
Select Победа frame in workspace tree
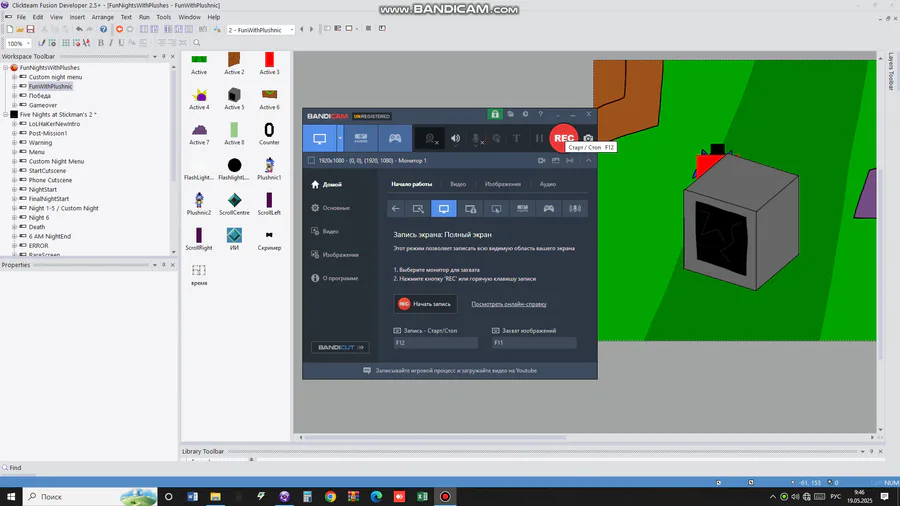click(x=40, y=96)
